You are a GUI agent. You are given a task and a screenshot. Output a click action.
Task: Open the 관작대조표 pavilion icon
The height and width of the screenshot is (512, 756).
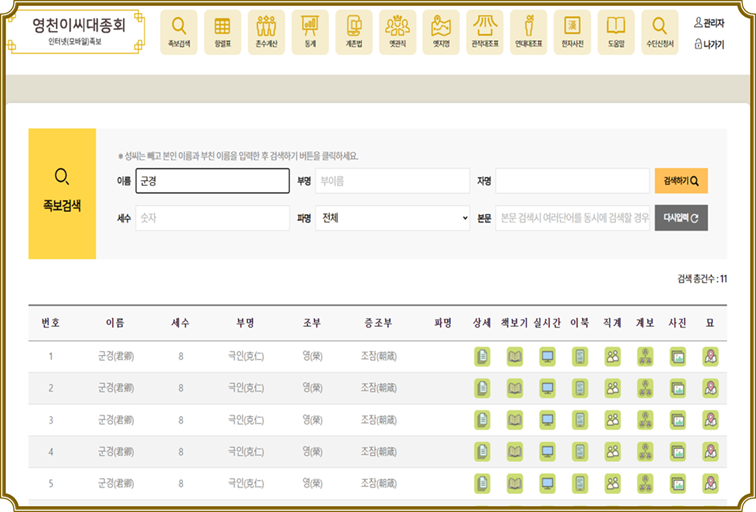click(x=485, y=32)
